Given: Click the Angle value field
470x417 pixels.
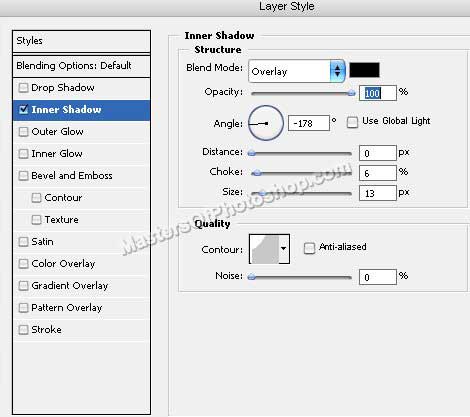Looking at the screenshot, I should (309, 123).
